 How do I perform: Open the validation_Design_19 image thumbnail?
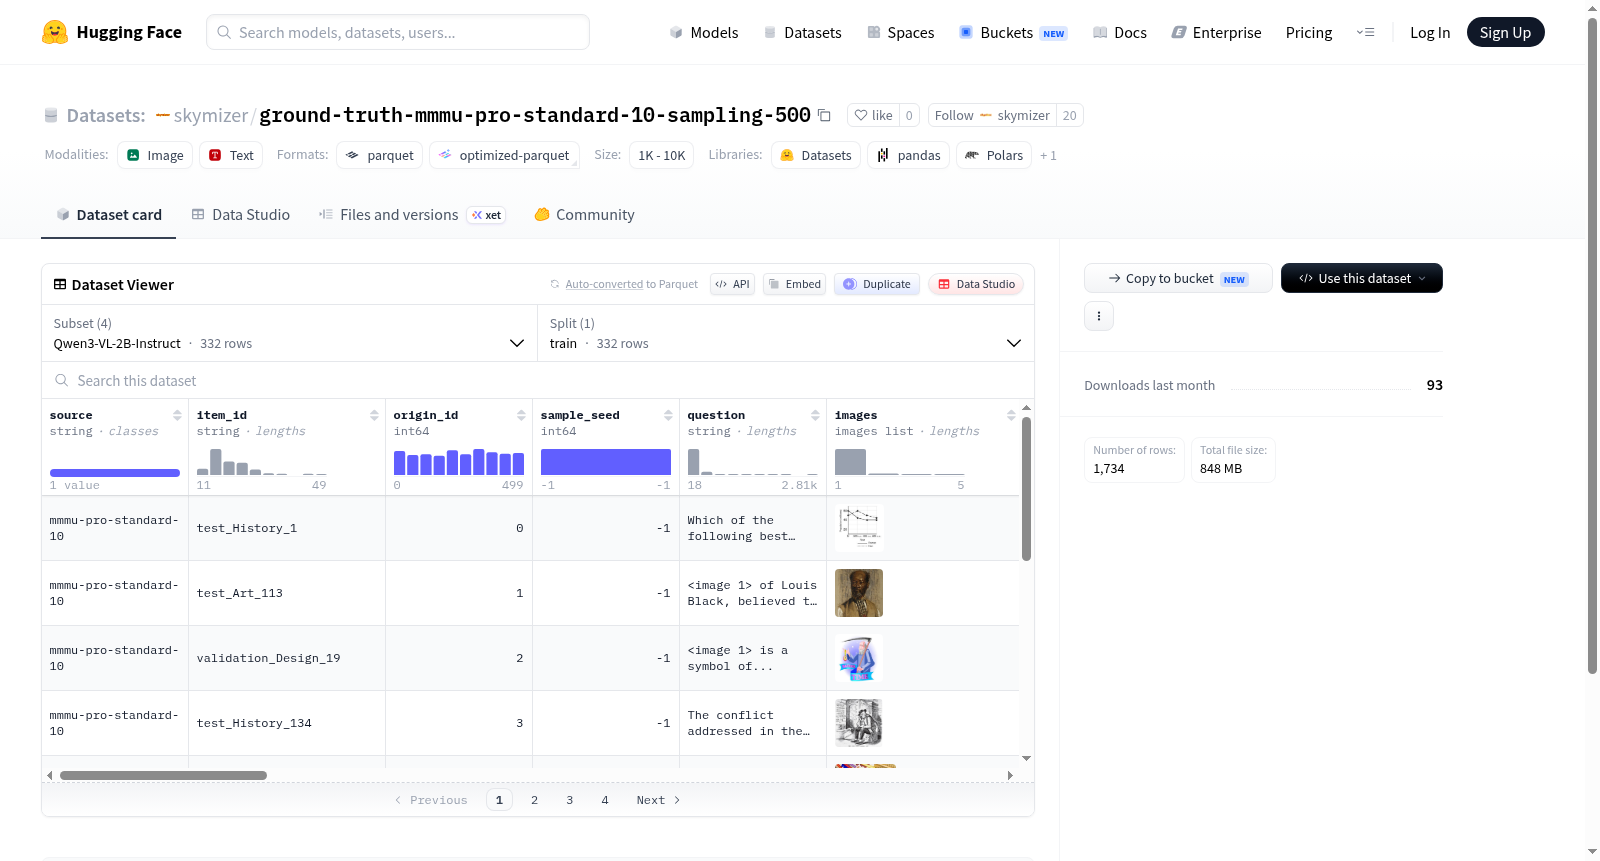click(x=859, y=658)
